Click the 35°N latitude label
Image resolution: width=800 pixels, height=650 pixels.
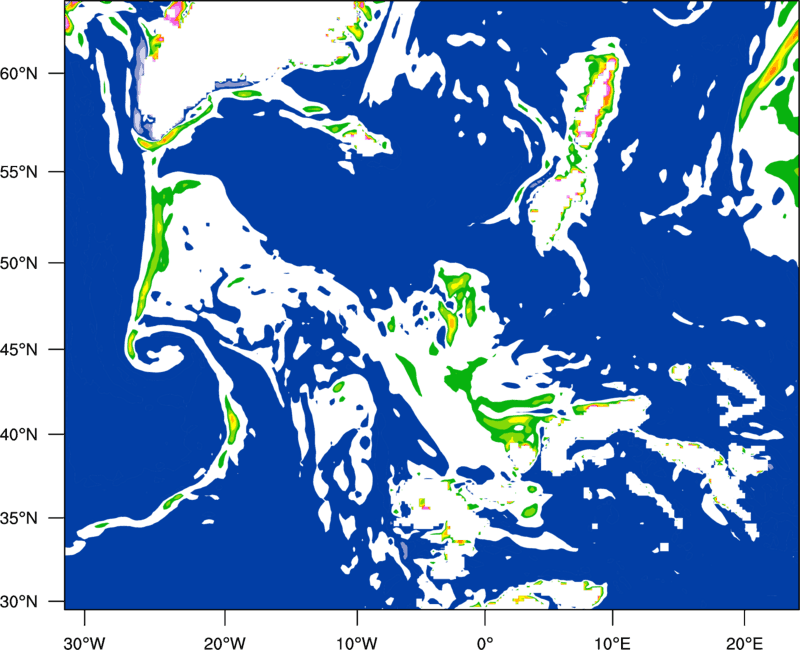click(19, 518)
